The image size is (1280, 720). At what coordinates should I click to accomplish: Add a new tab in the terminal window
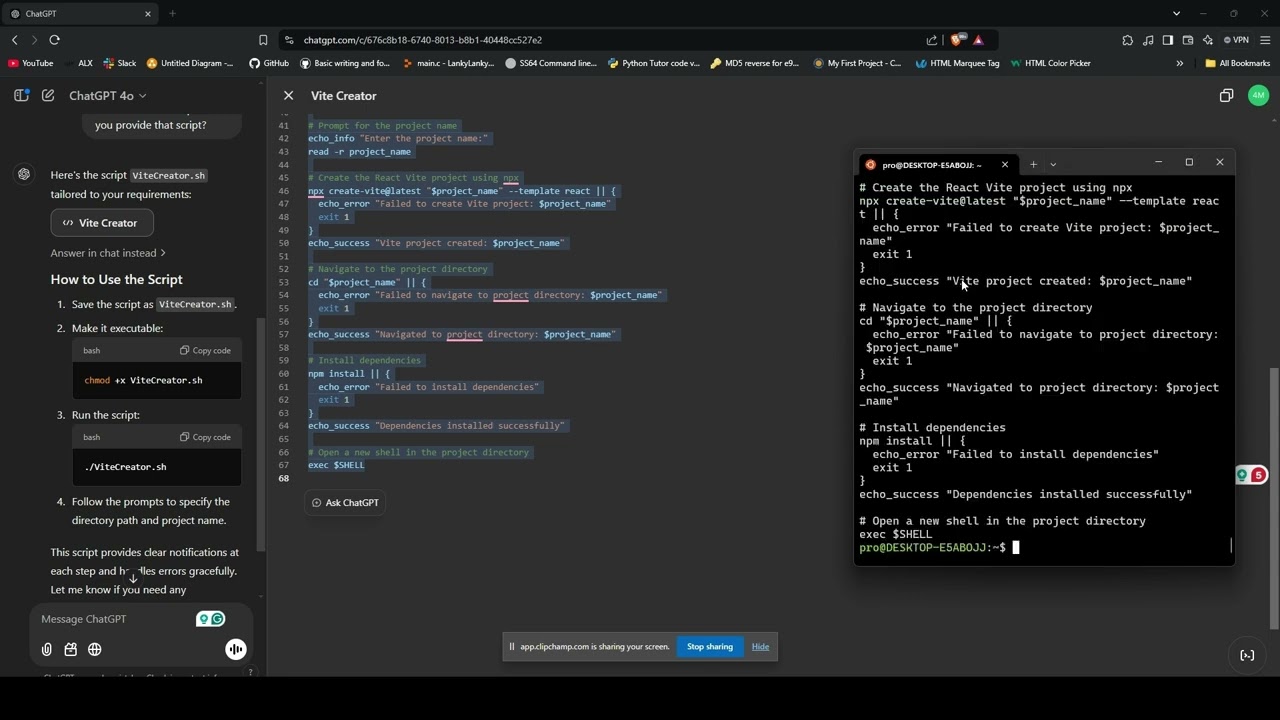[1033, 164]
